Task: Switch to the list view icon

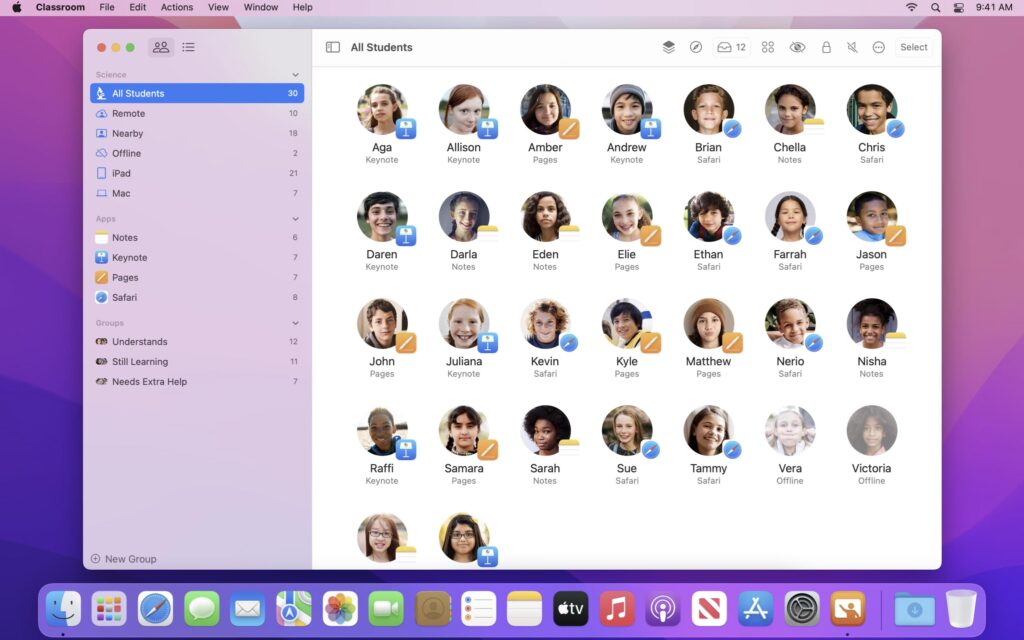Action: [189, 47]
